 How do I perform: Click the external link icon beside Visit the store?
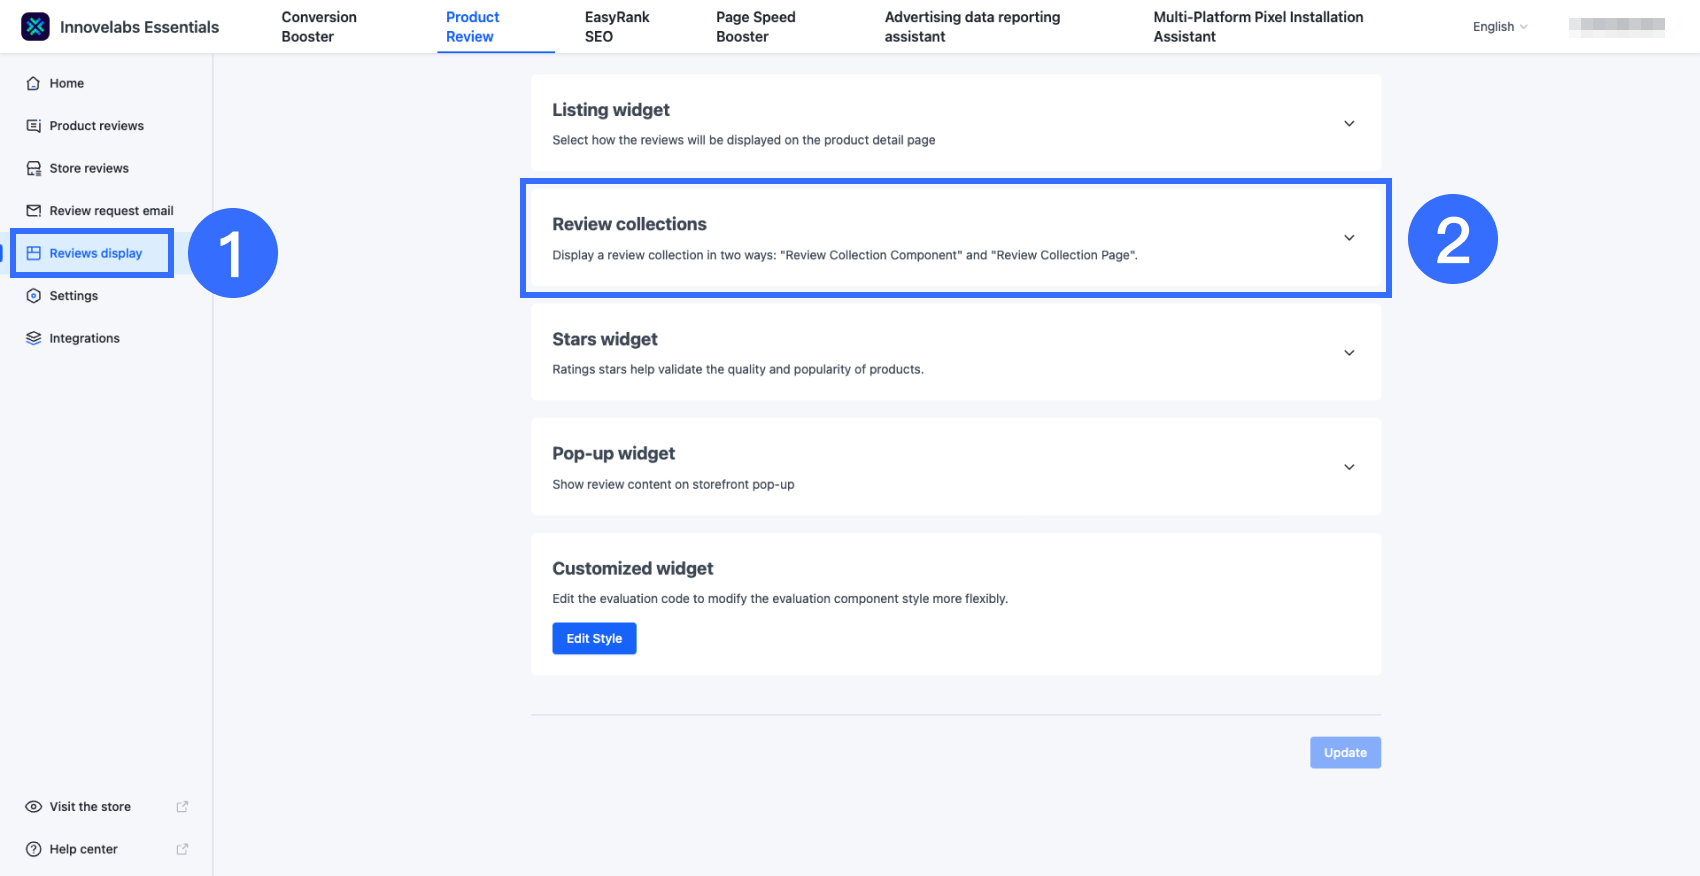point(182,807)
